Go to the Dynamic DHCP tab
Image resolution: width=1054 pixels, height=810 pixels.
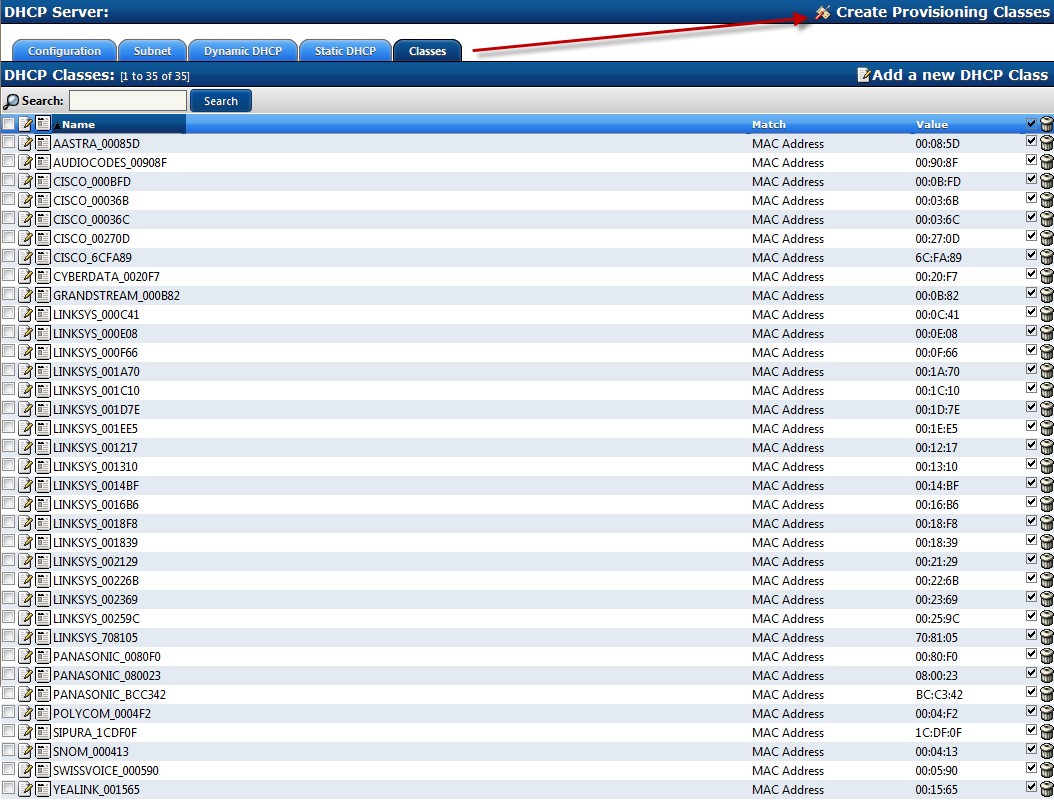click(243, 51)
